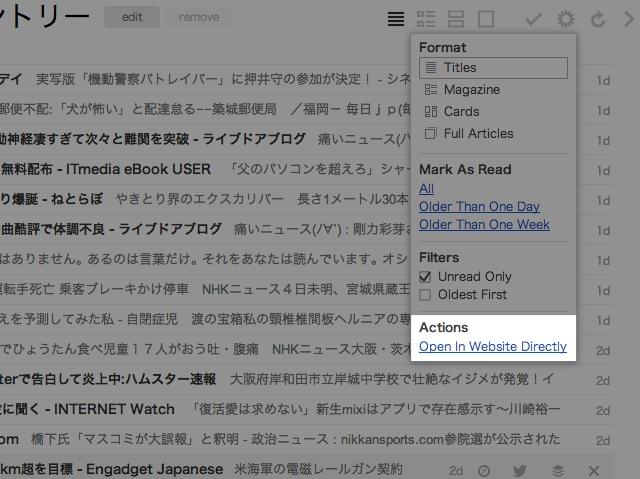640x479 pixels.
Task: Open the INTERNET Watch article row
Action: tap(306, 409)
